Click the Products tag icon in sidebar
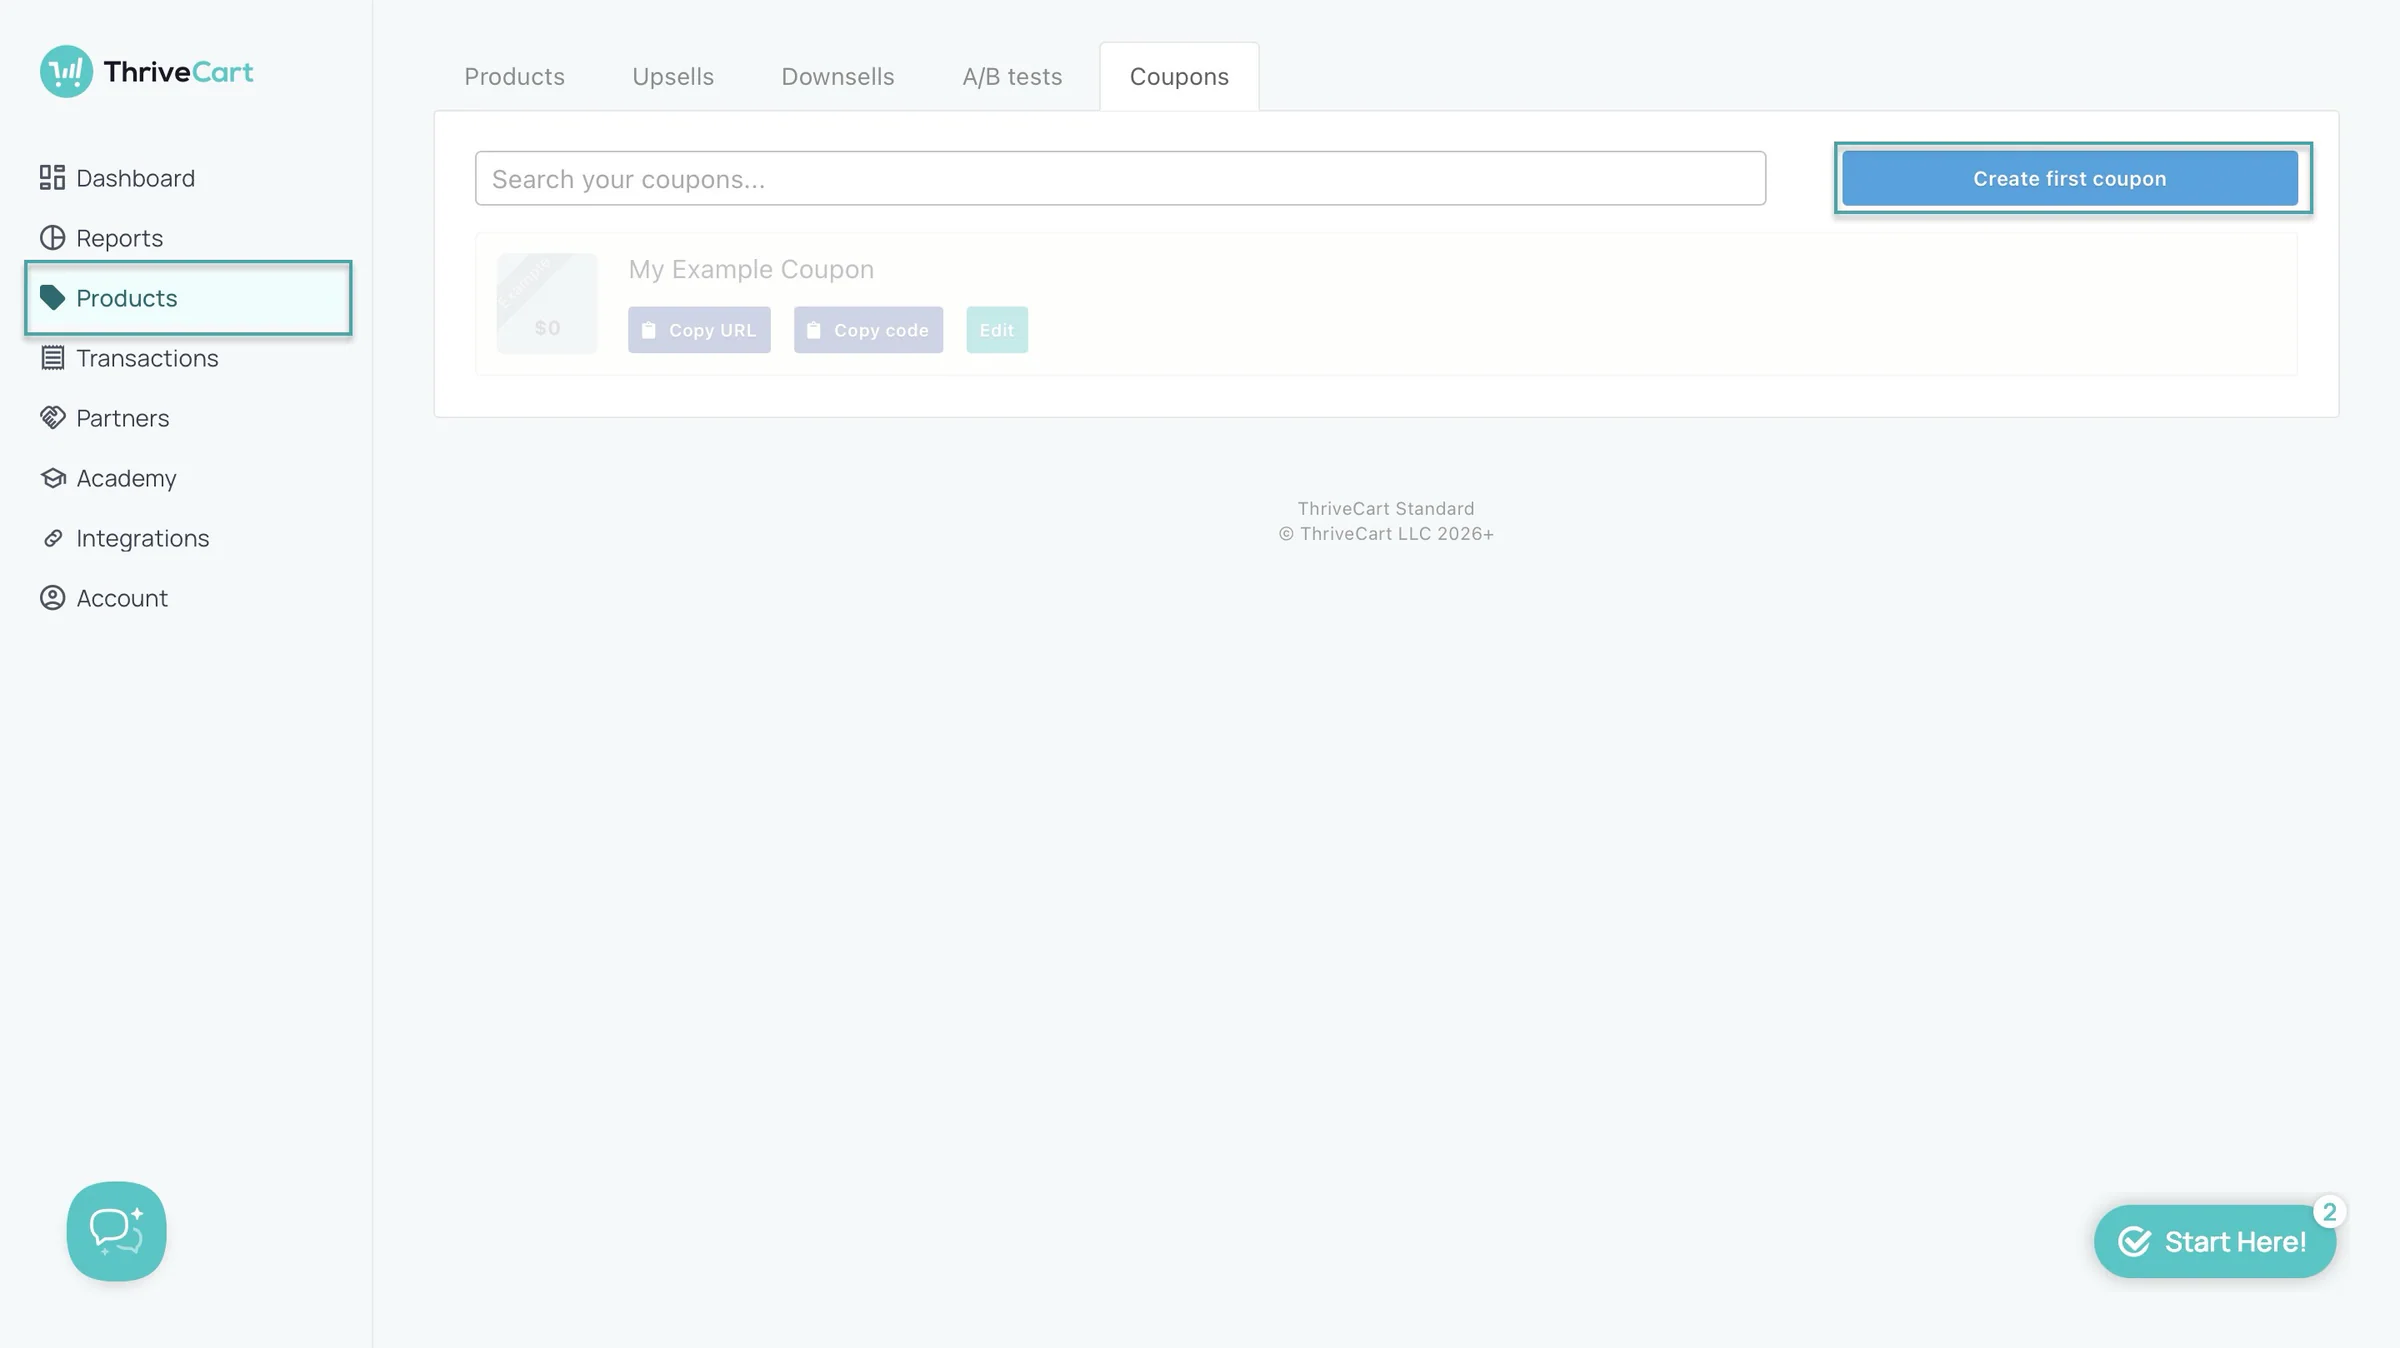The width and height of the screenshot is (2400, 1348). coord(52,298)
